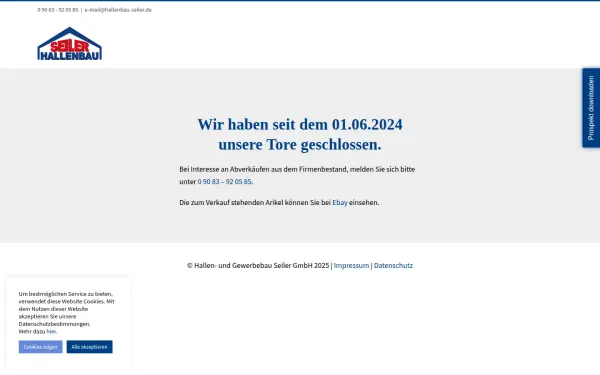Viewport: 600px width, 375px height.
Task: Open the Prospekt downloaden side tab
Action: coord(591,108)
